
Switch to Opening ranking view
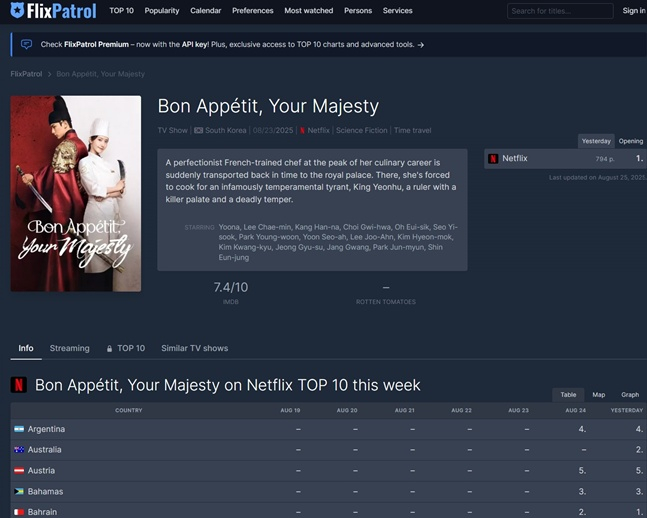pyautogui.click(x=631, y=141)
